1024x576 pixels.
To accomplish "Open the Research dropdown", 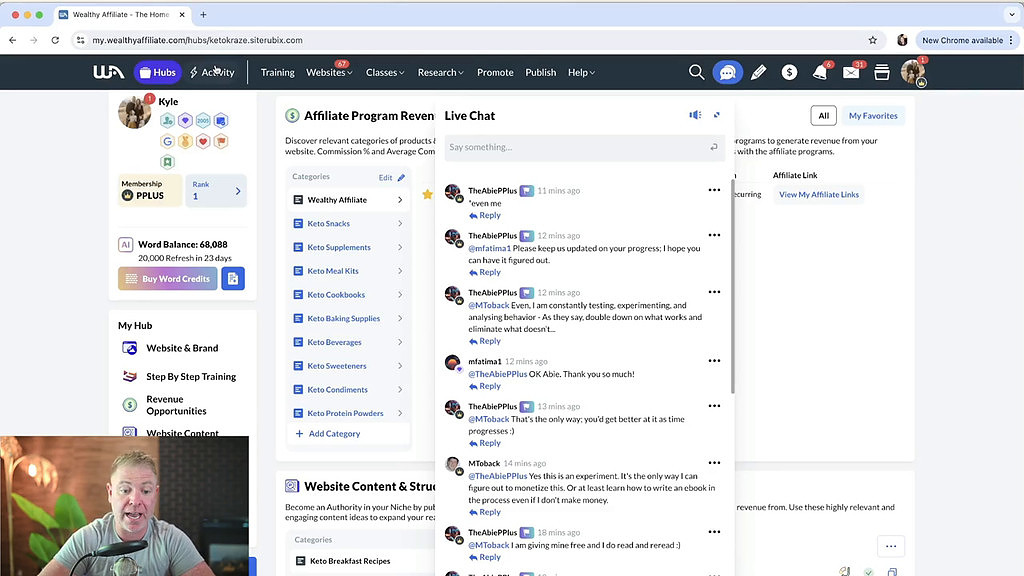I will (440, 71).
